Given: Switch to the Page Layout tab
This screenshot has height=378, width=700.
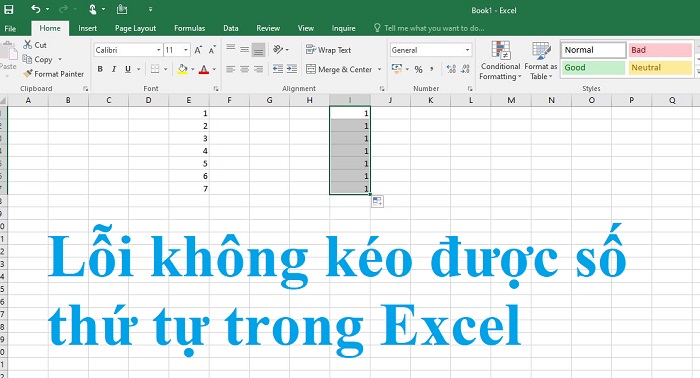Looking at the screenshot, I should [x=135, y=28].
